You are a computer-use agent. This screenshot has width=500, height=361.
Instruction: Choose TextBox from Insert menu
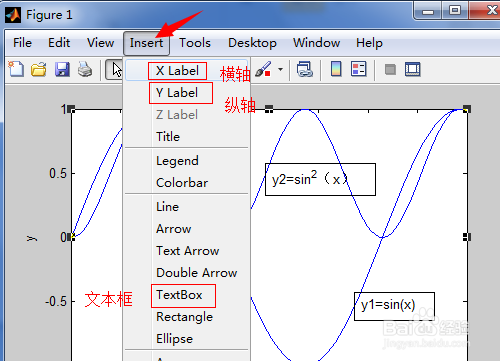(187, 295)
